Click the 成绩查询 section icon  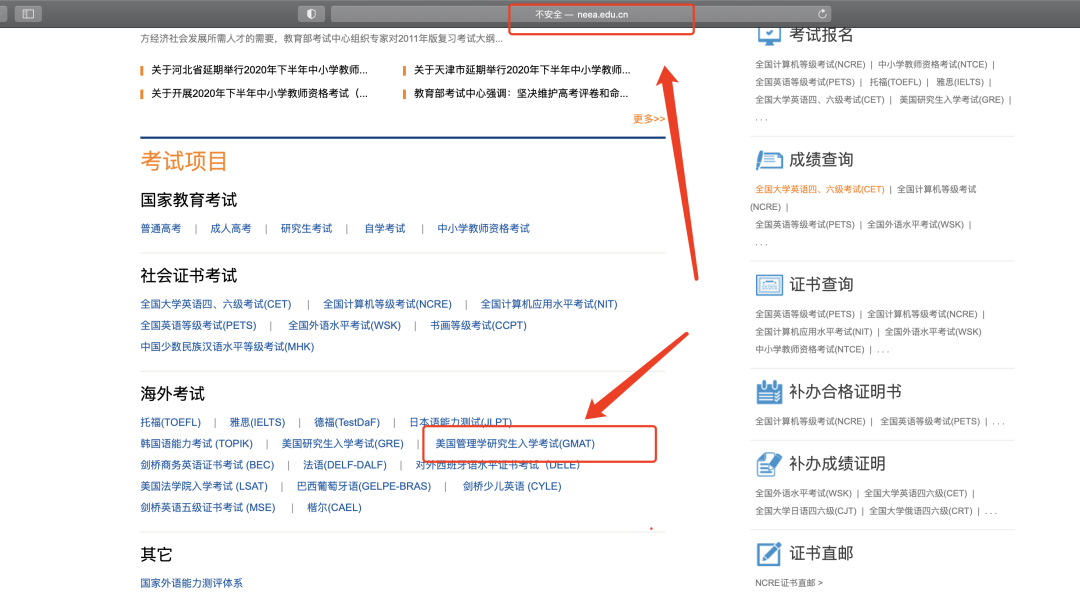769,160
